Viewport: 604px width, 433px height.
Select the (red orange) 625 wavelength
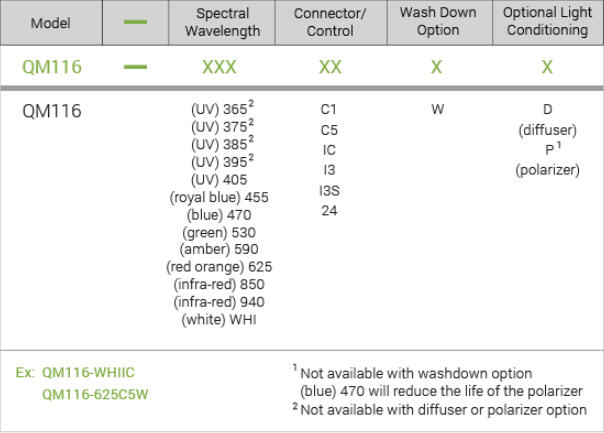219,267
